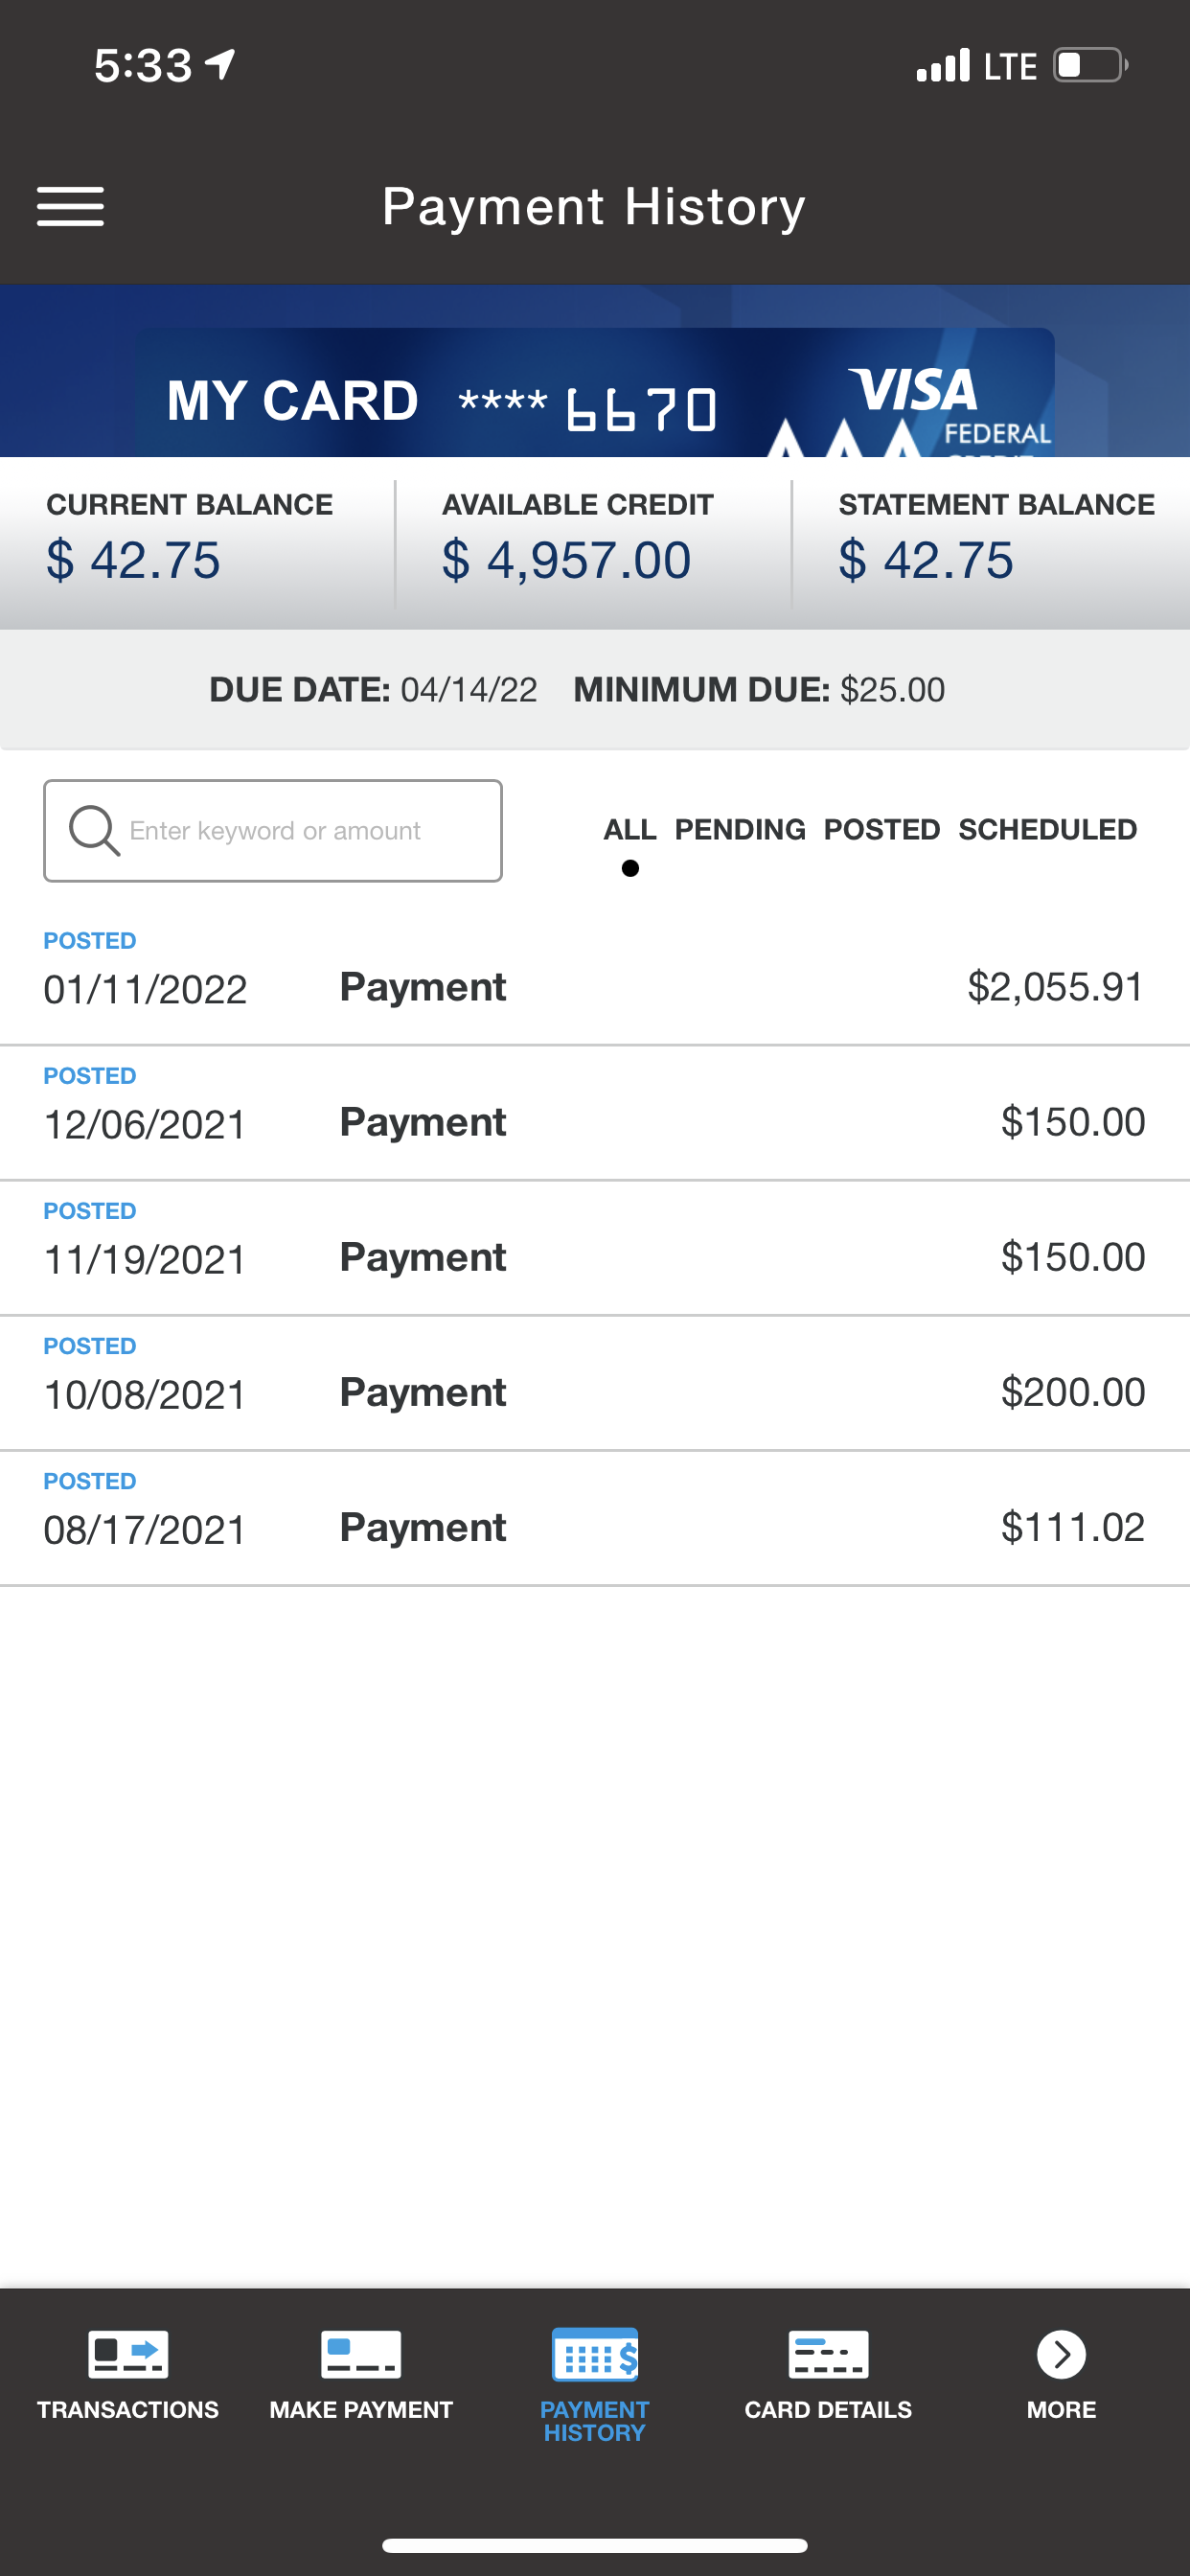The image size is (1190, 2576).
Task: Filter payments by PENDING
Action: 740,830
